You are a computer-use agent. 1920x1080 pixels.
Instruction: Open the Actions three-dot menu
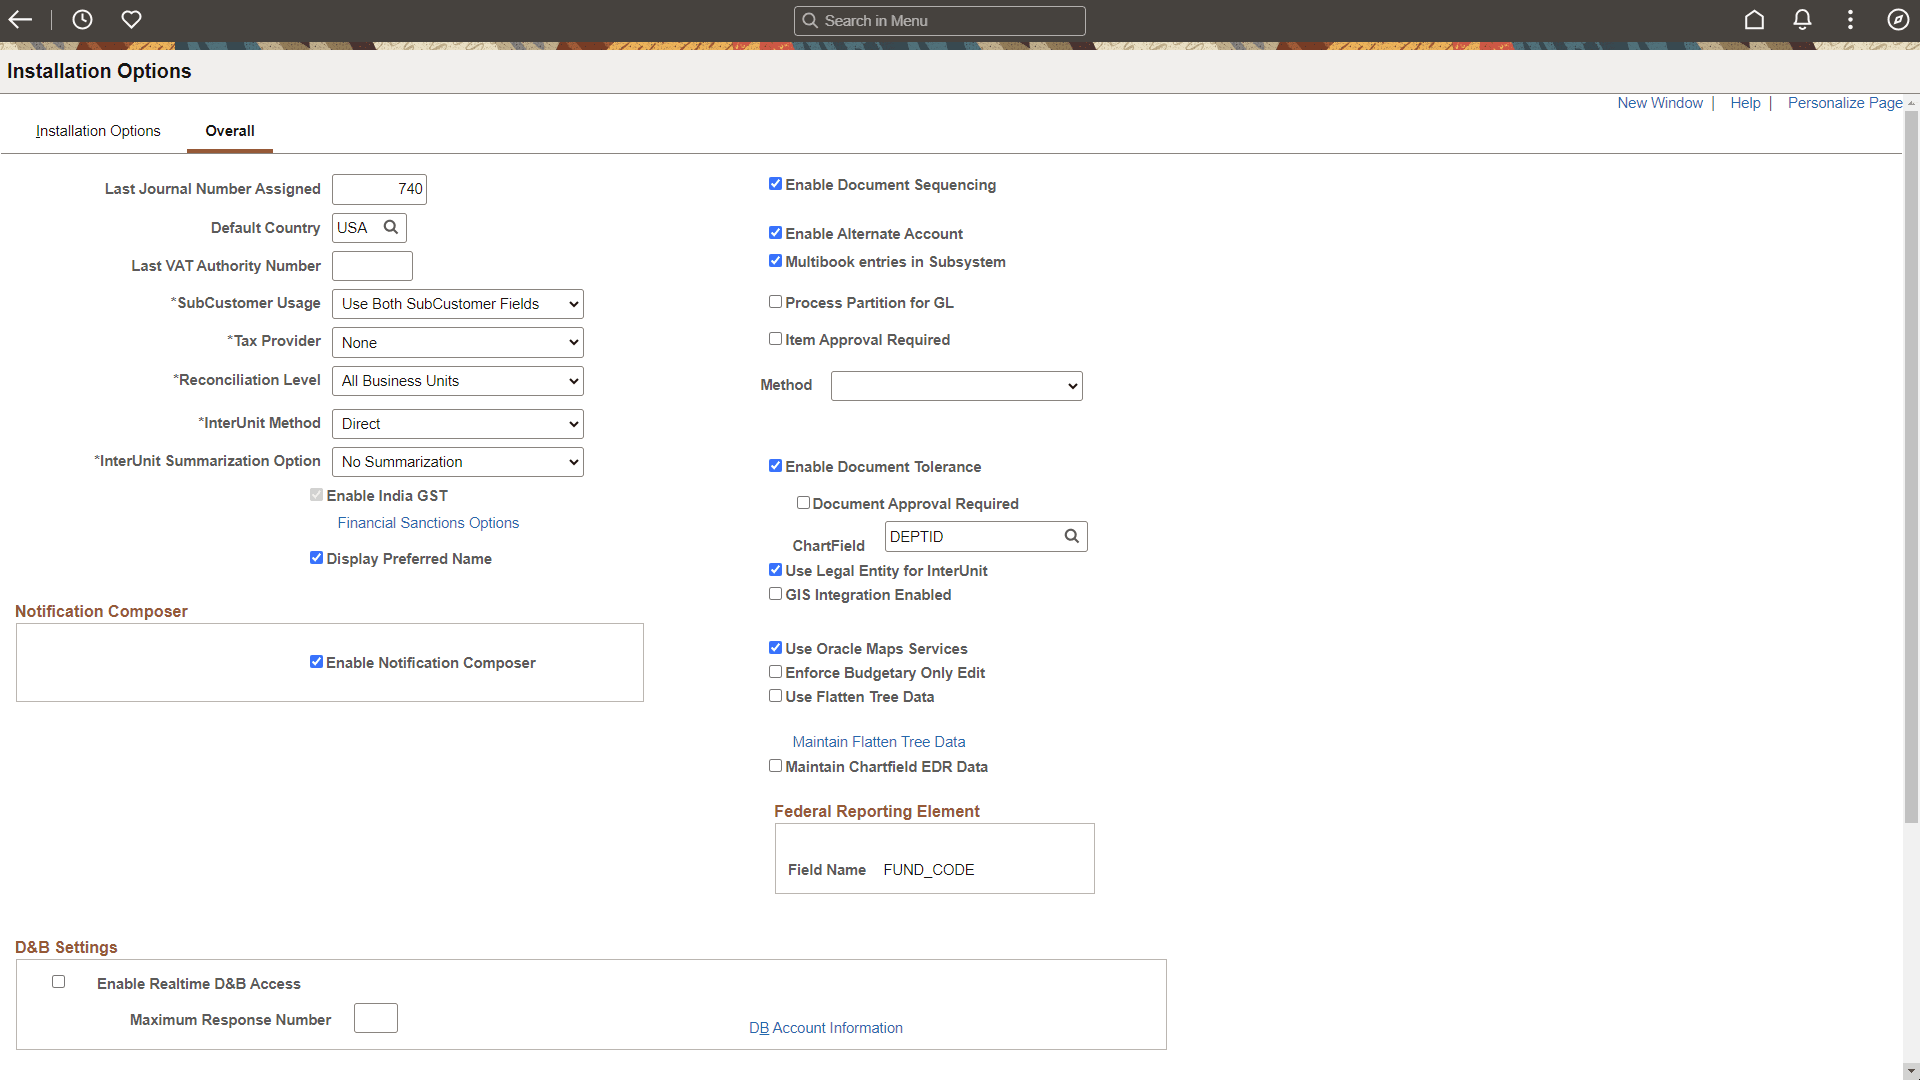pyautogui.click(x=1849, y=20)
